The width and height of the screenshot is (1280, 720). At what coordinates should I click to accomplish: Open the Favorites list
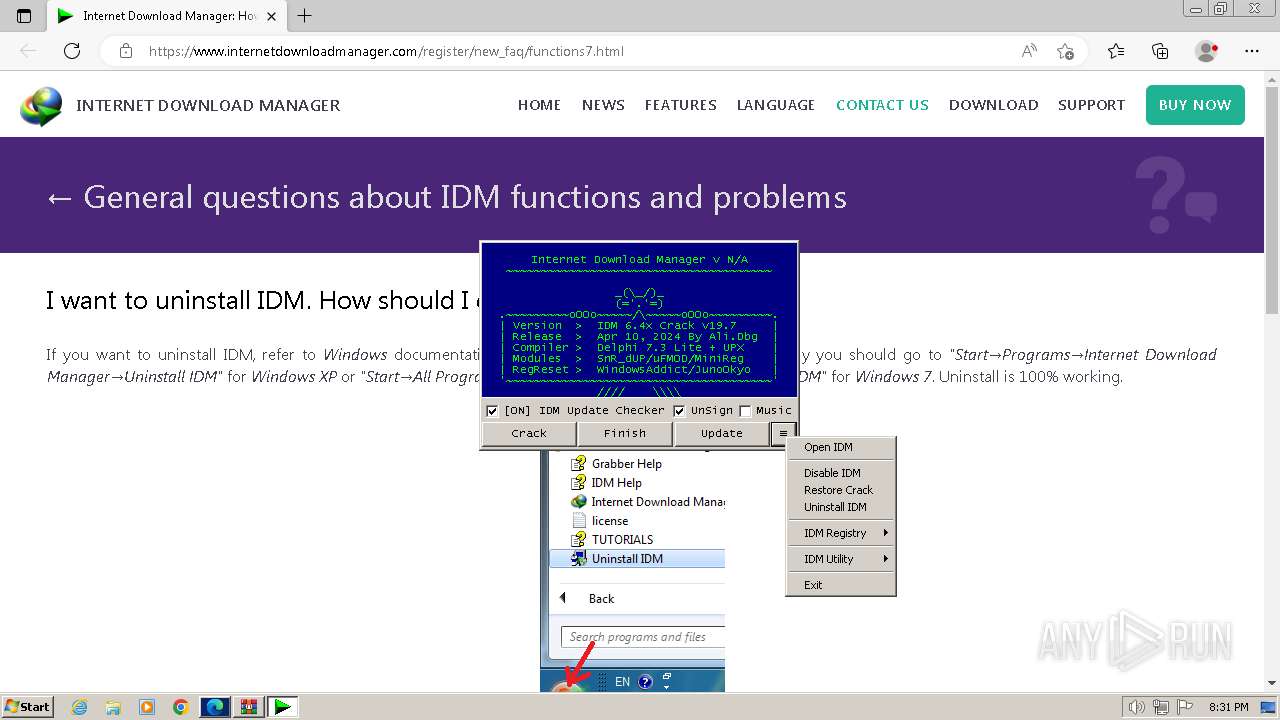pyautogui.click(x=1116, y=51)
